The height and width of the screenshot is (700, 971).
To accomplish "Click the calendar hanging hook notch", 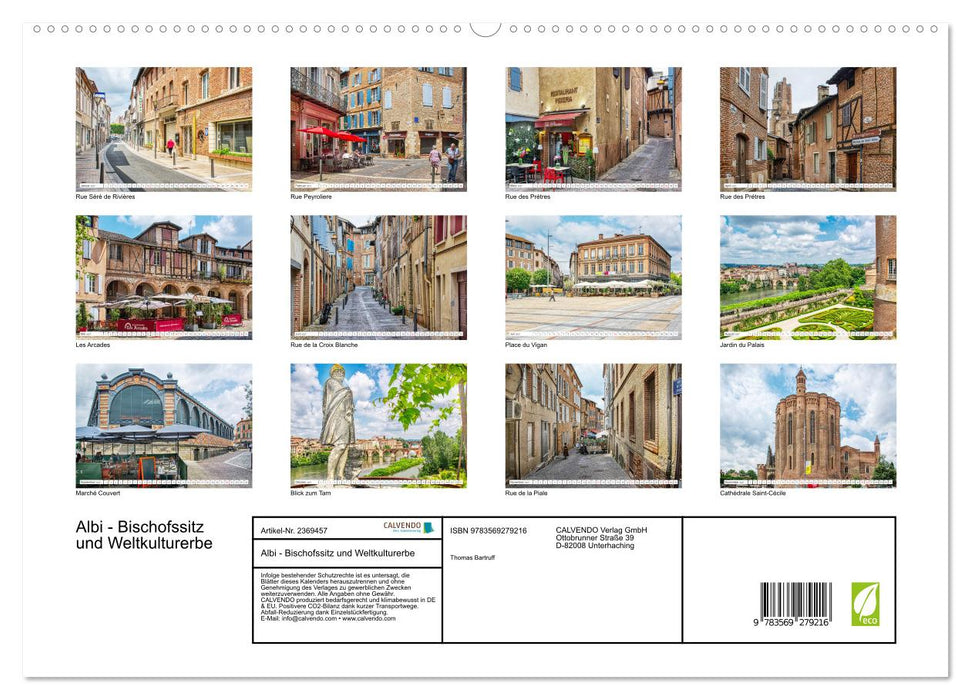I will [485, 29].
